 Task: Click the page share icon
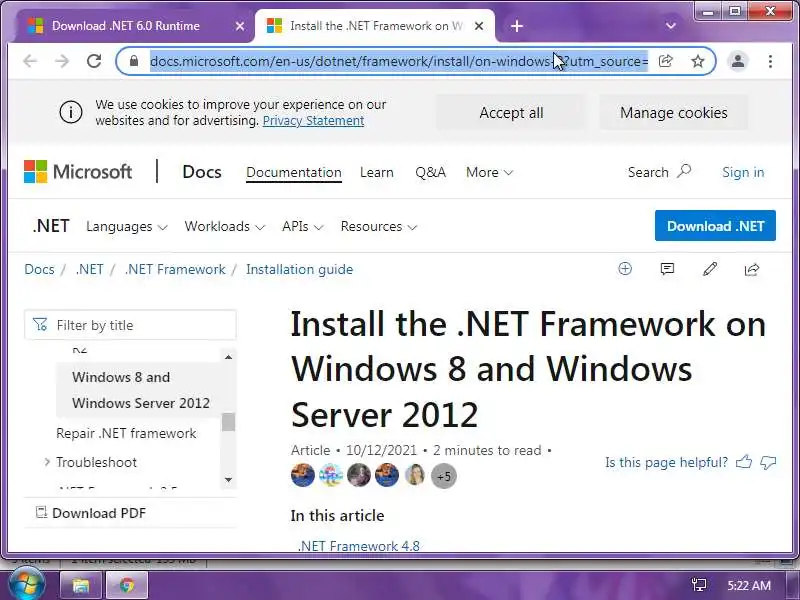click(x=752, y=269)
